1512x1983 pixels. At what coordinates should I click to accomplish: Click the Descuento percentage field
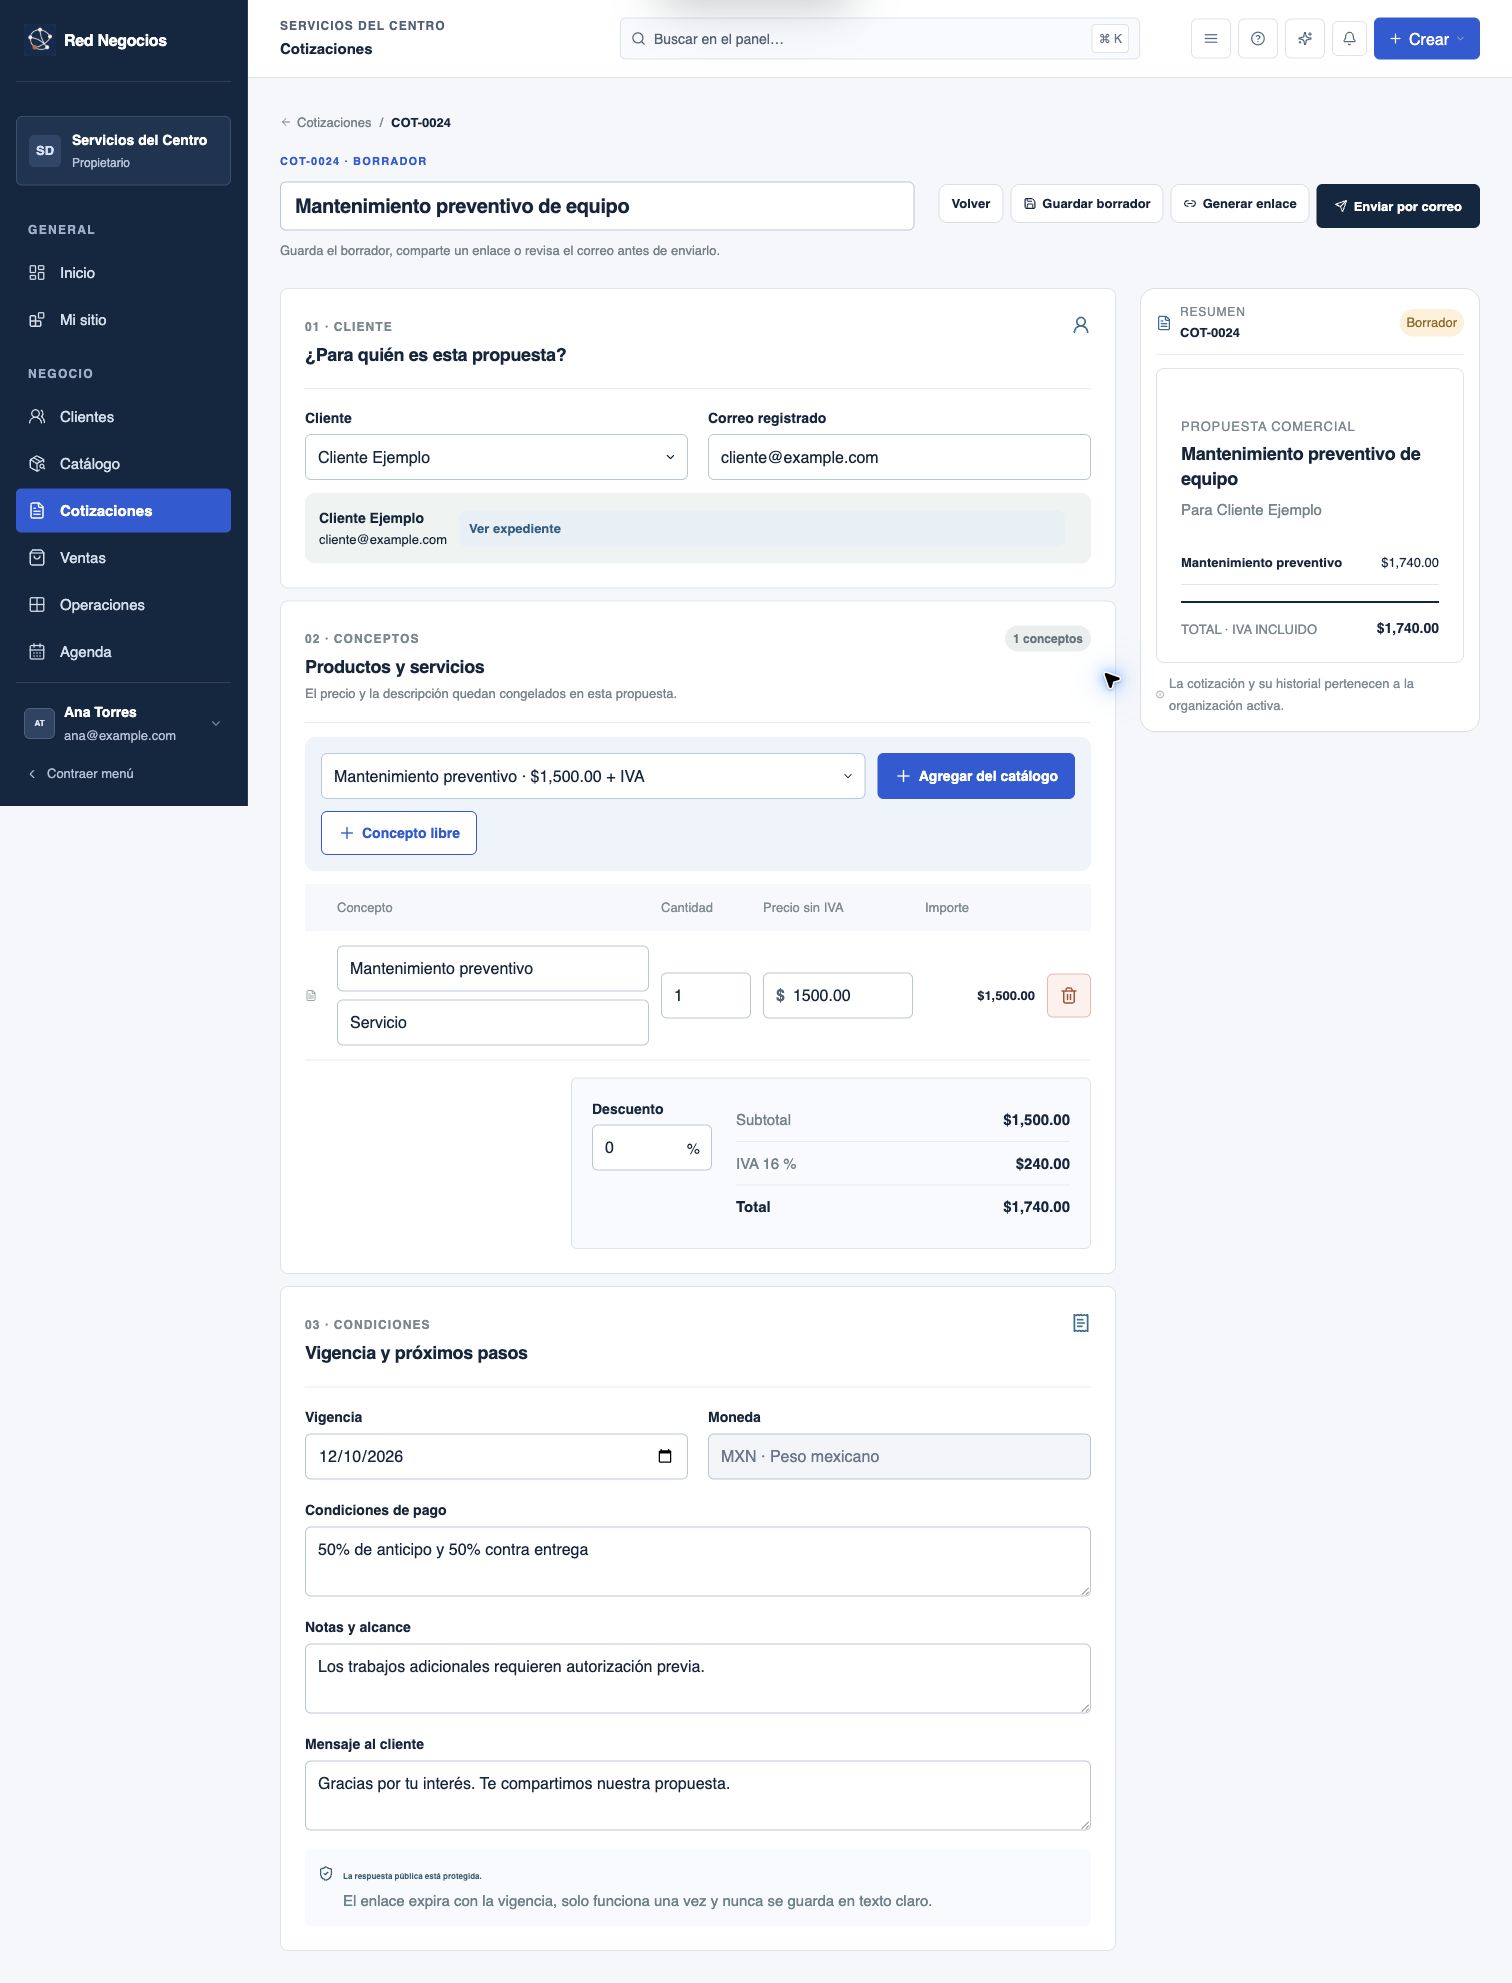pos(652,1148)
